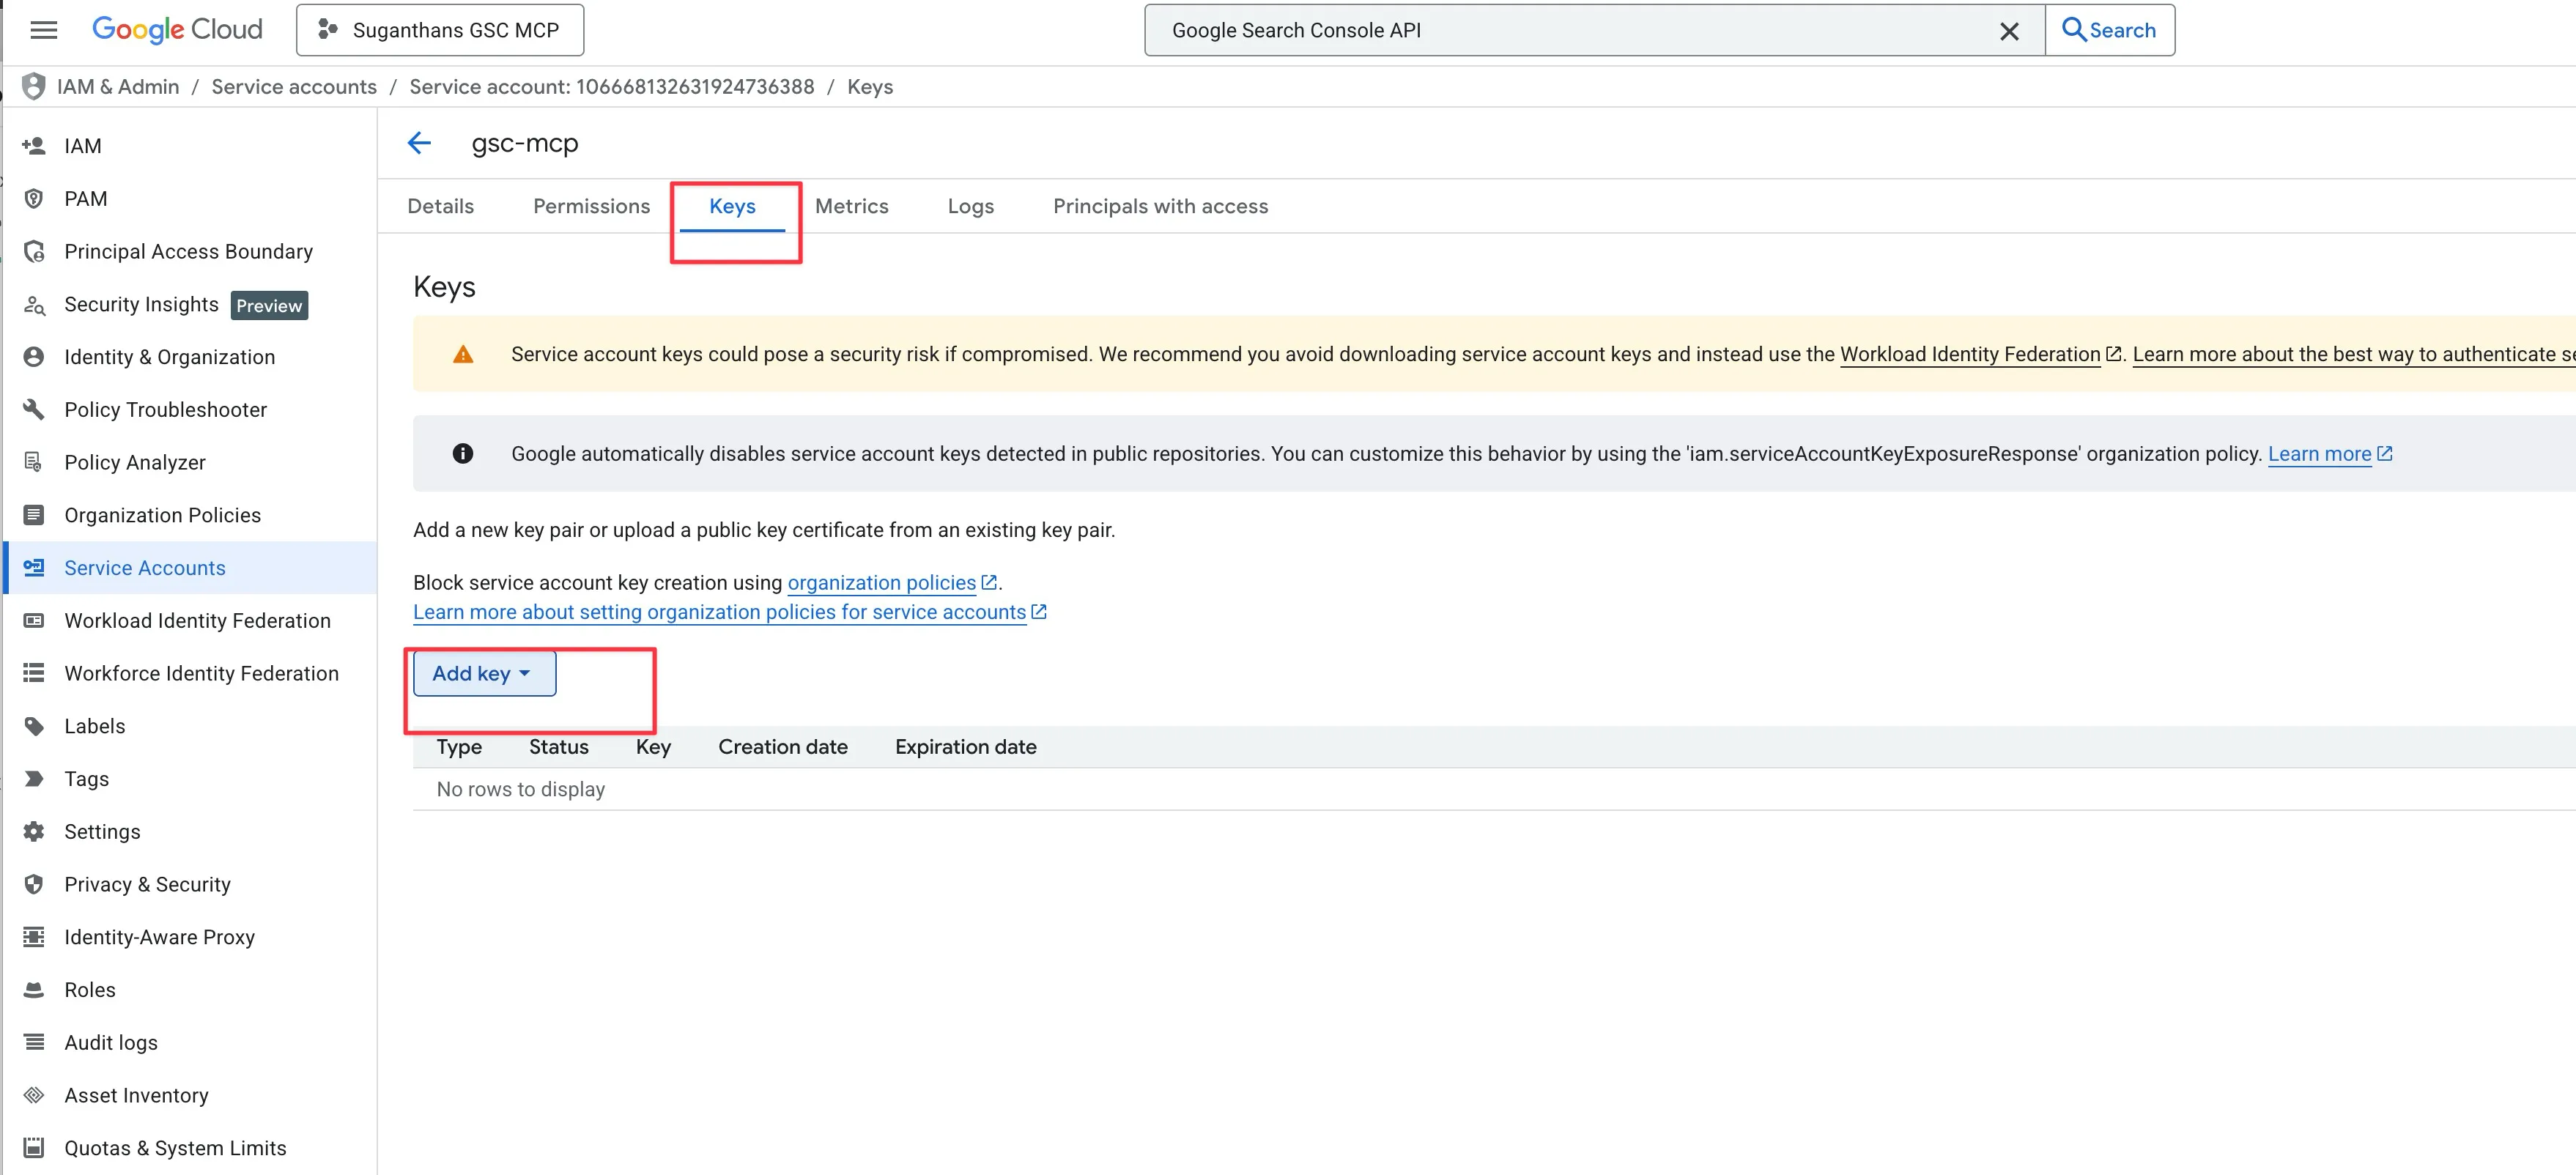Click the IAM sidebar icon
The image size is (2576, 1175).
[x=34, y=146]
